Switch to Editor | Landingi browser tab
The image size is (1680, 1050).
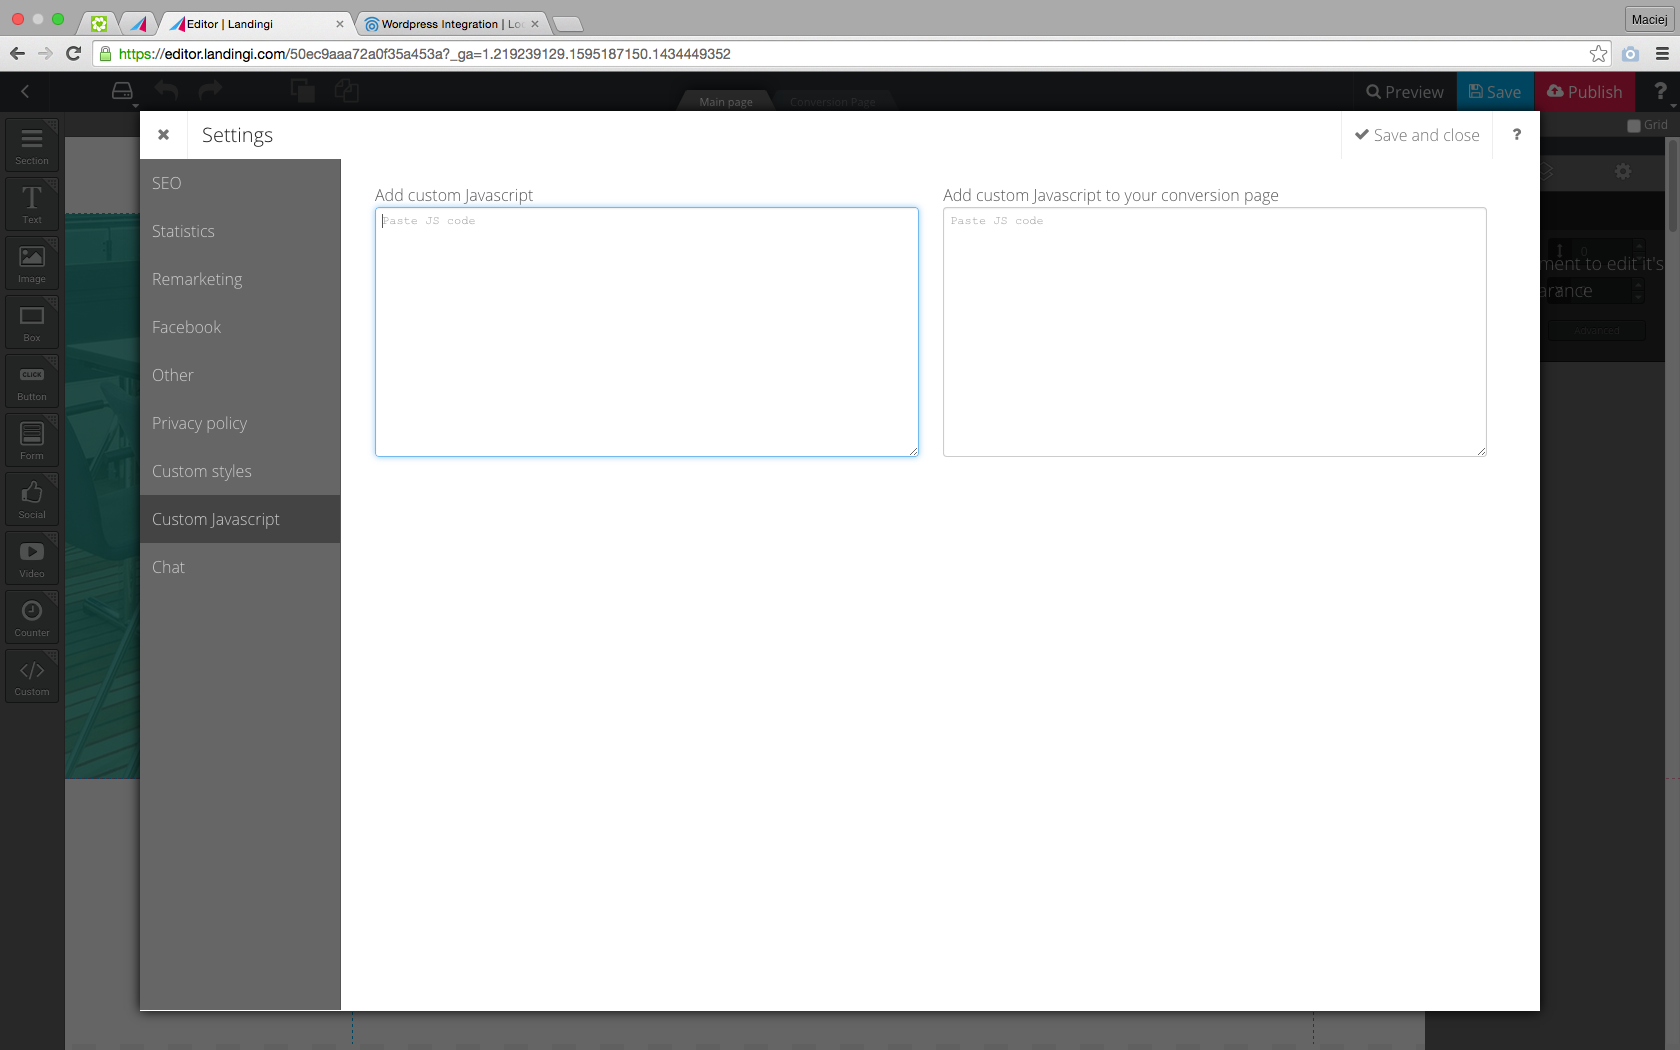[x=256, y=24]
